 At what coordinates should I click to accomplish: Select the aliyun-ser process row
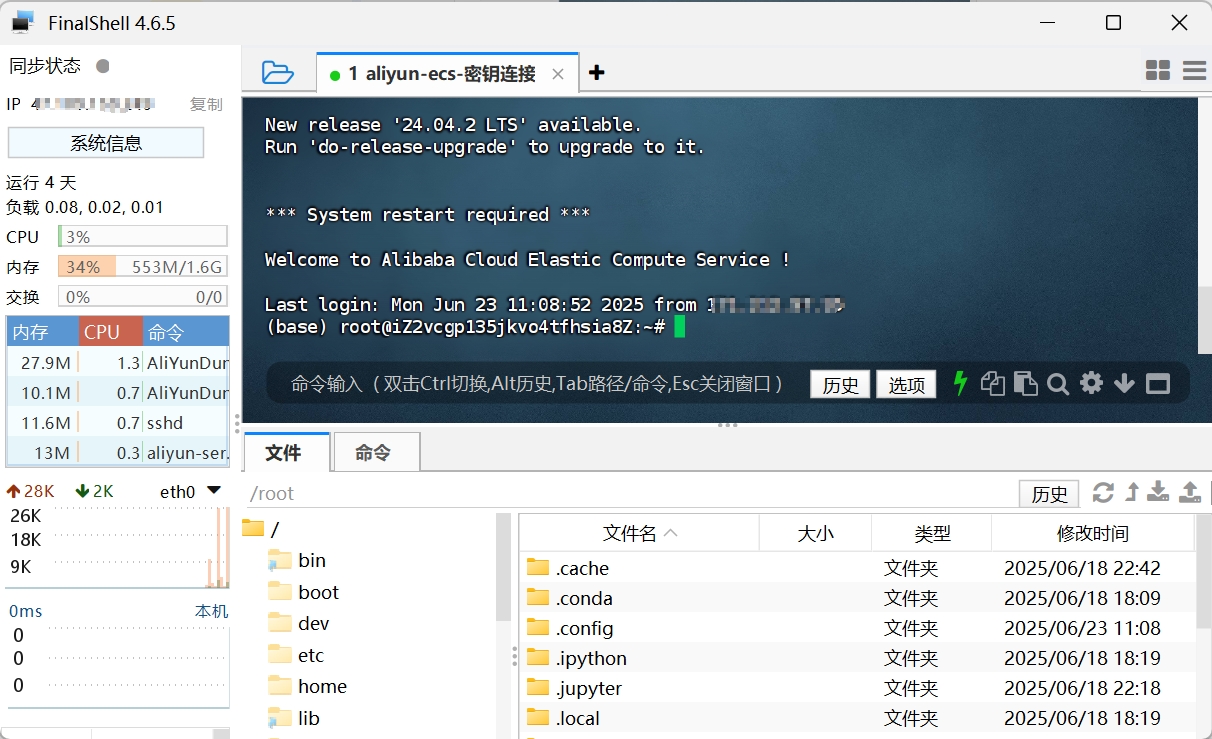click(118, 453)
